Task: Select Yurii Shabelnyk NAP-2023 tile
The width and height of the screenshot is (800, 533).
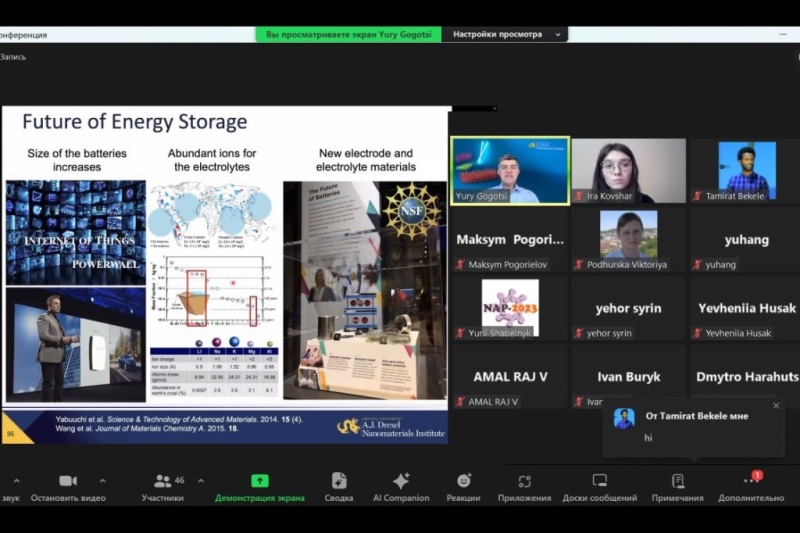Action: point(510,308)
